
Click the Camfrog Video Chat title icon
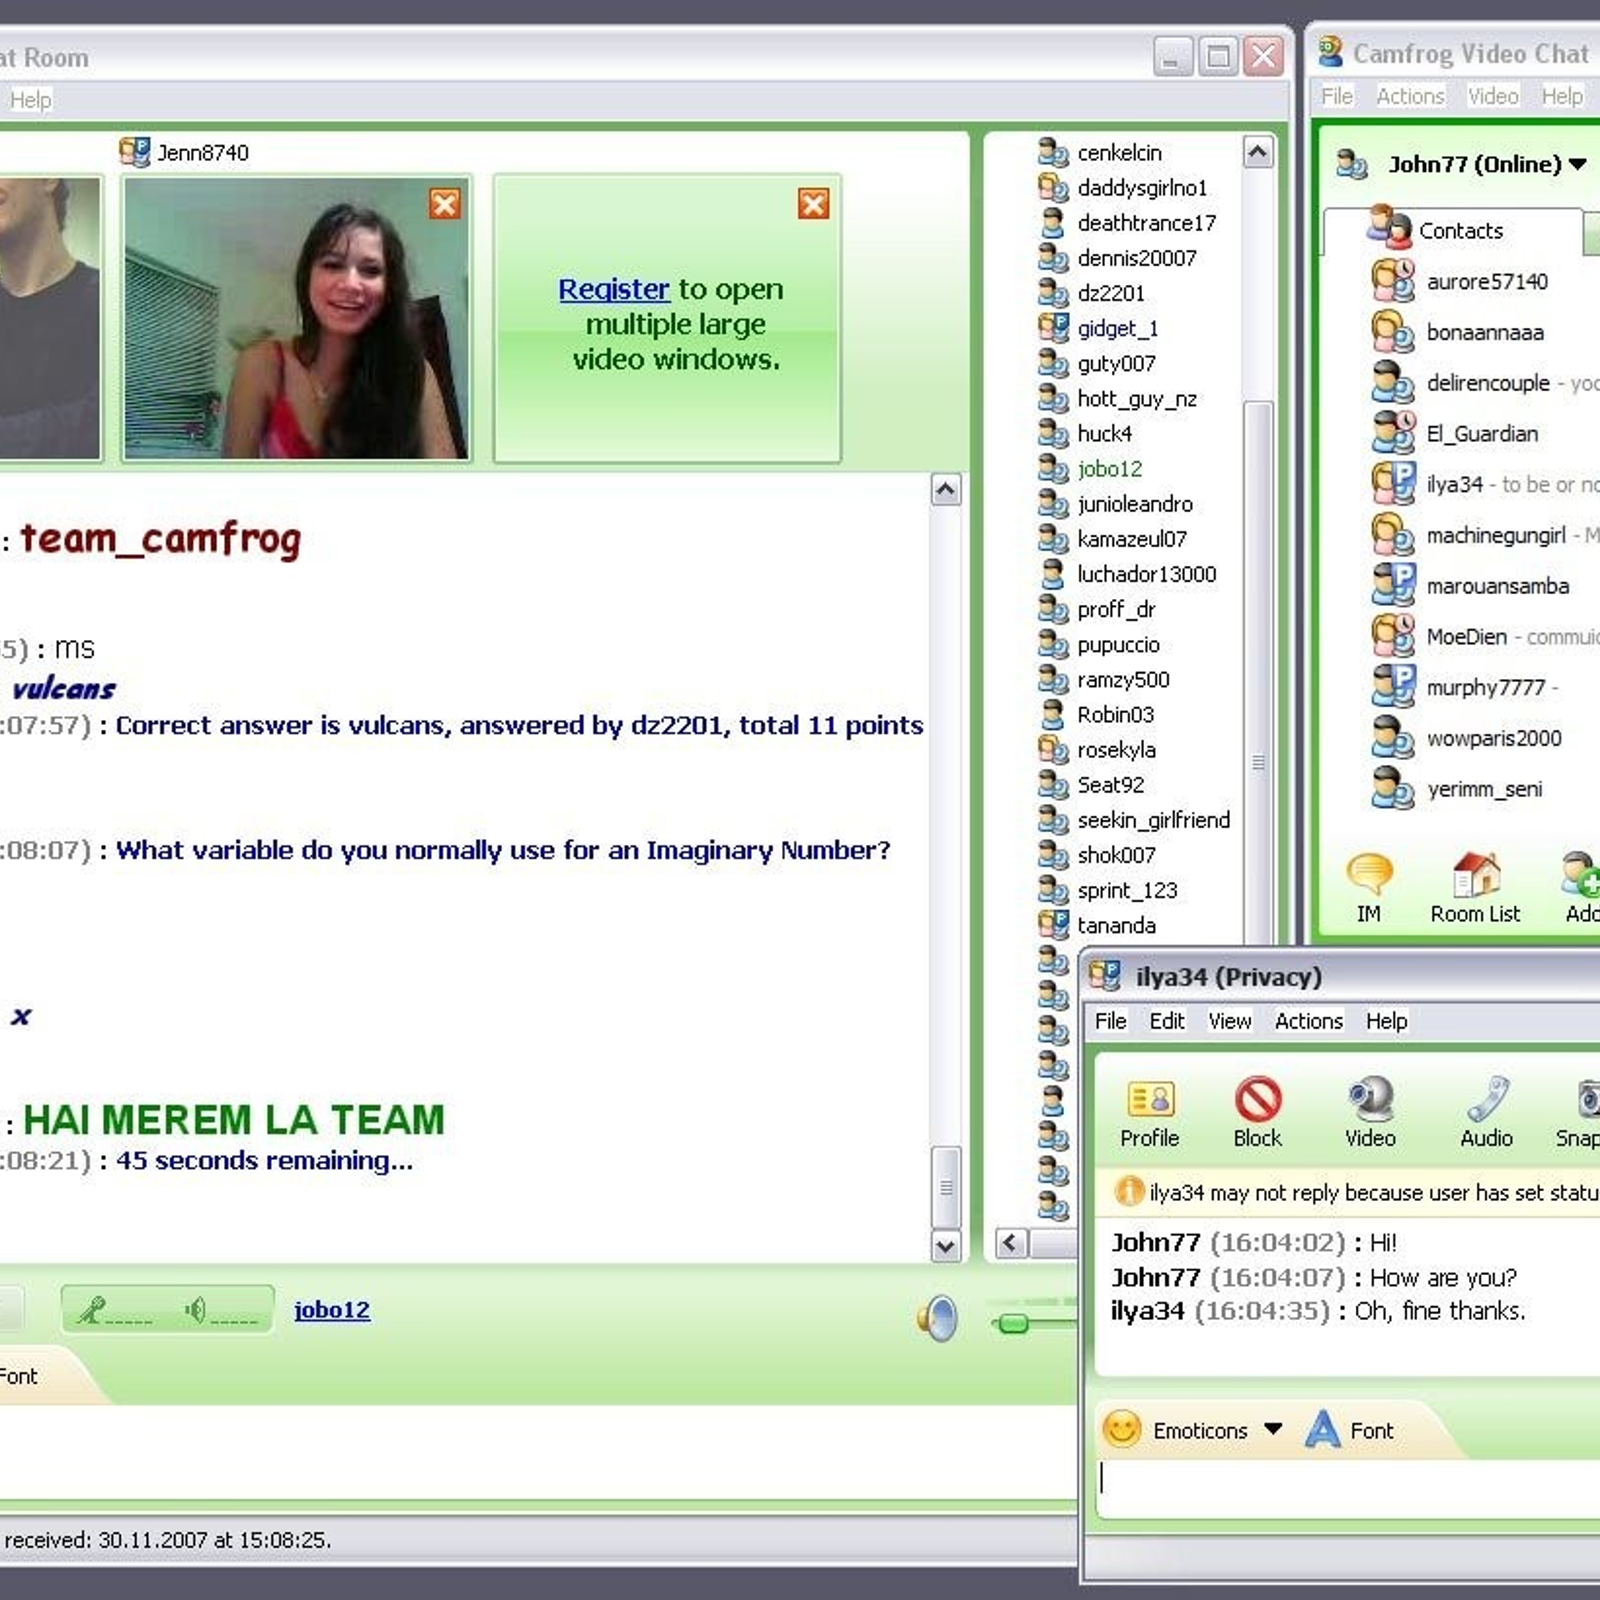click(1330, 52)
